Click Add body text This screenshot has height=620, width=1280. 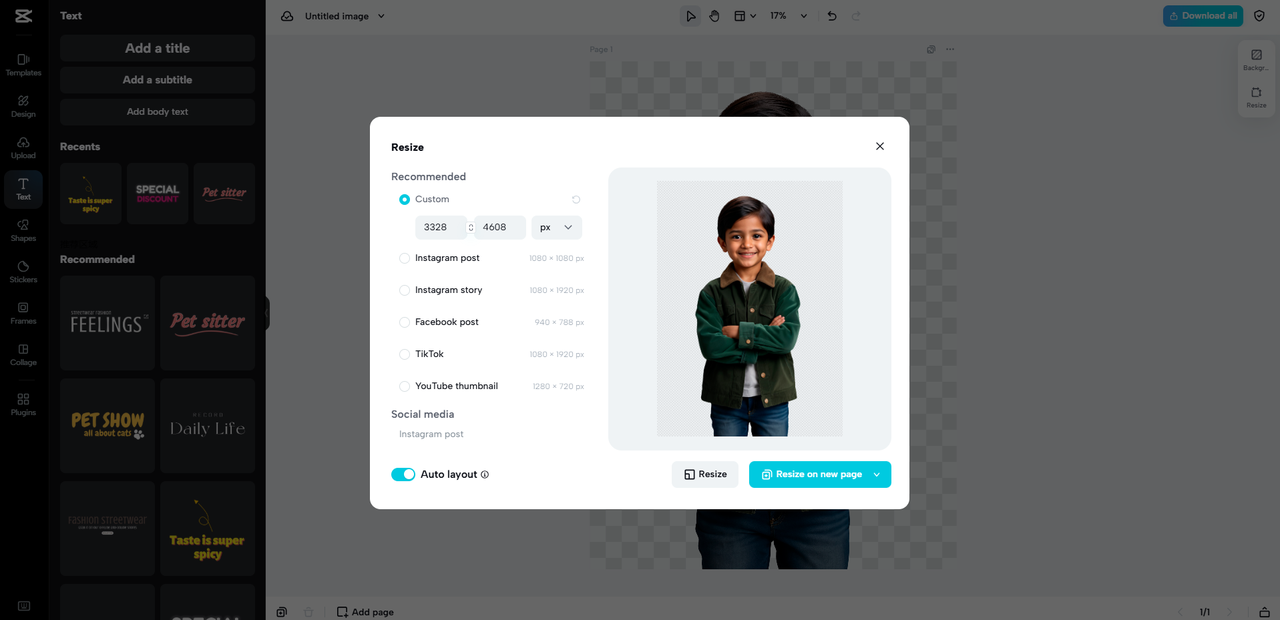click(157, 112)
